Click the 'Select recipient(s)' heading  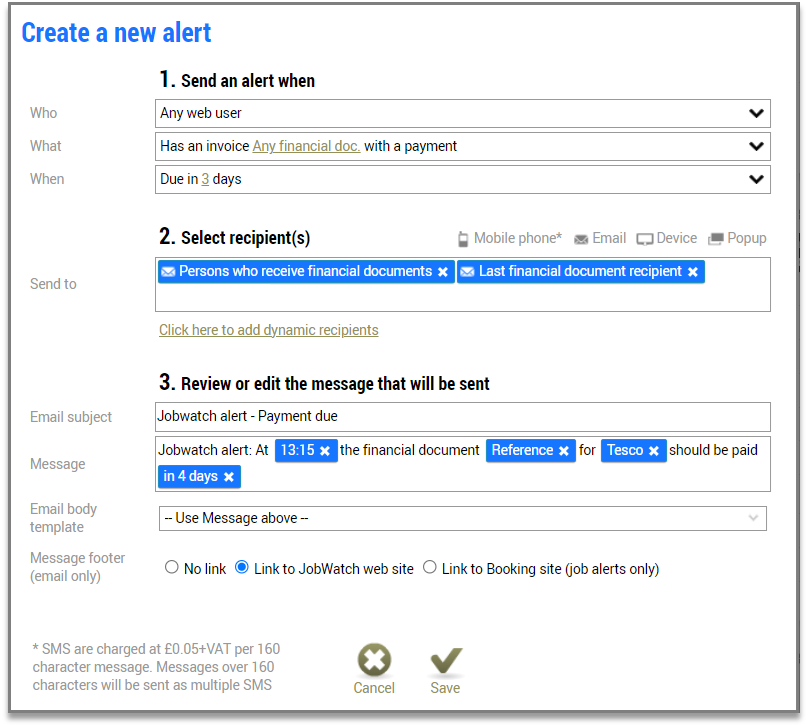[x=245, y=238]
